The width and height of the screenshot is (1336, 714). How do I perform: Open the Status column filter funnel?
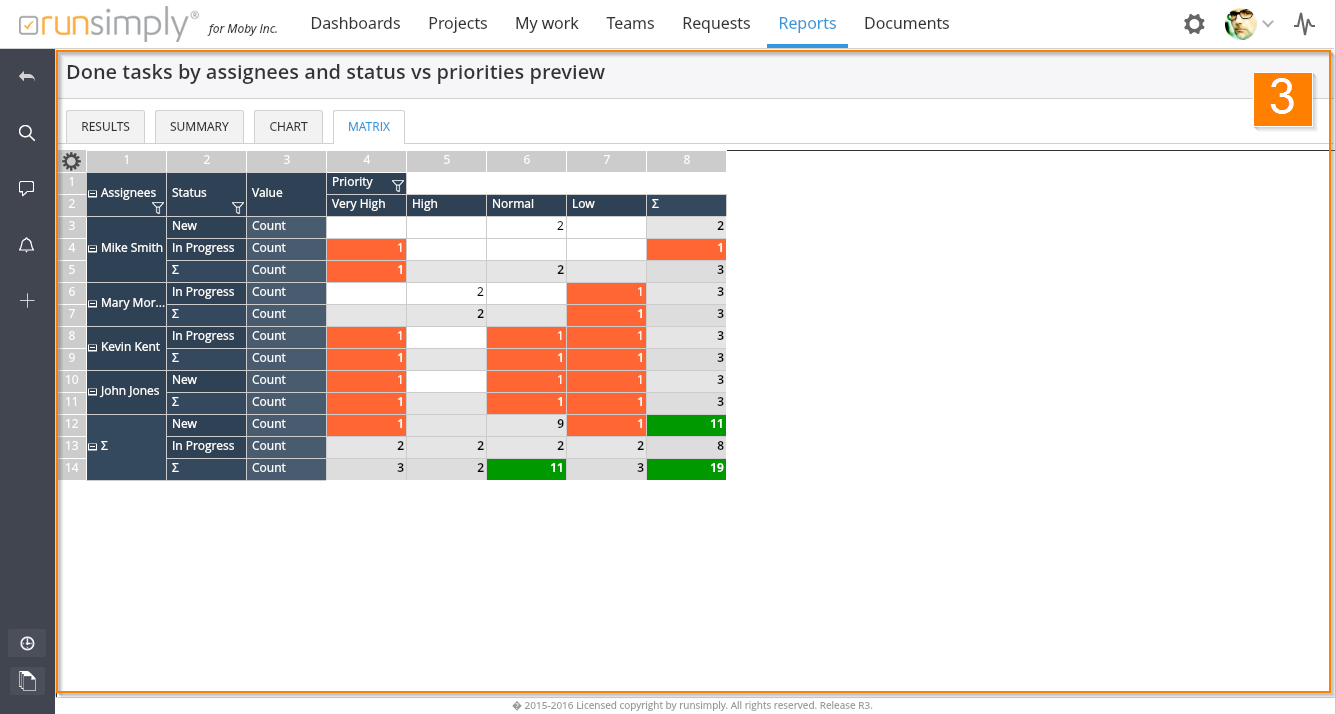coord(237,208)
